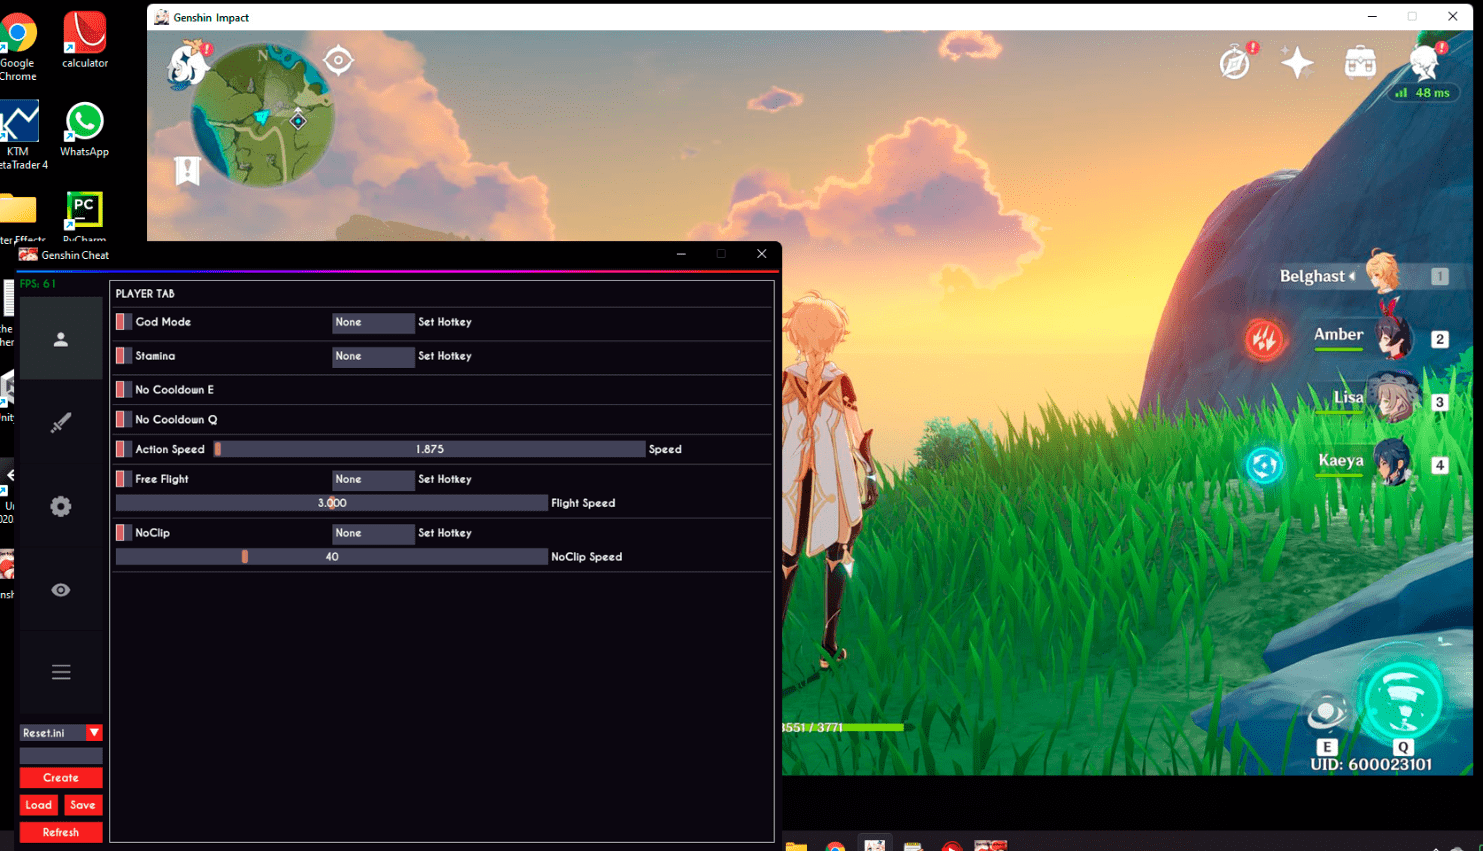1483x851 pixels.
Task: Trigger the elemental burst Q button
Action: tap(1403, 700)
